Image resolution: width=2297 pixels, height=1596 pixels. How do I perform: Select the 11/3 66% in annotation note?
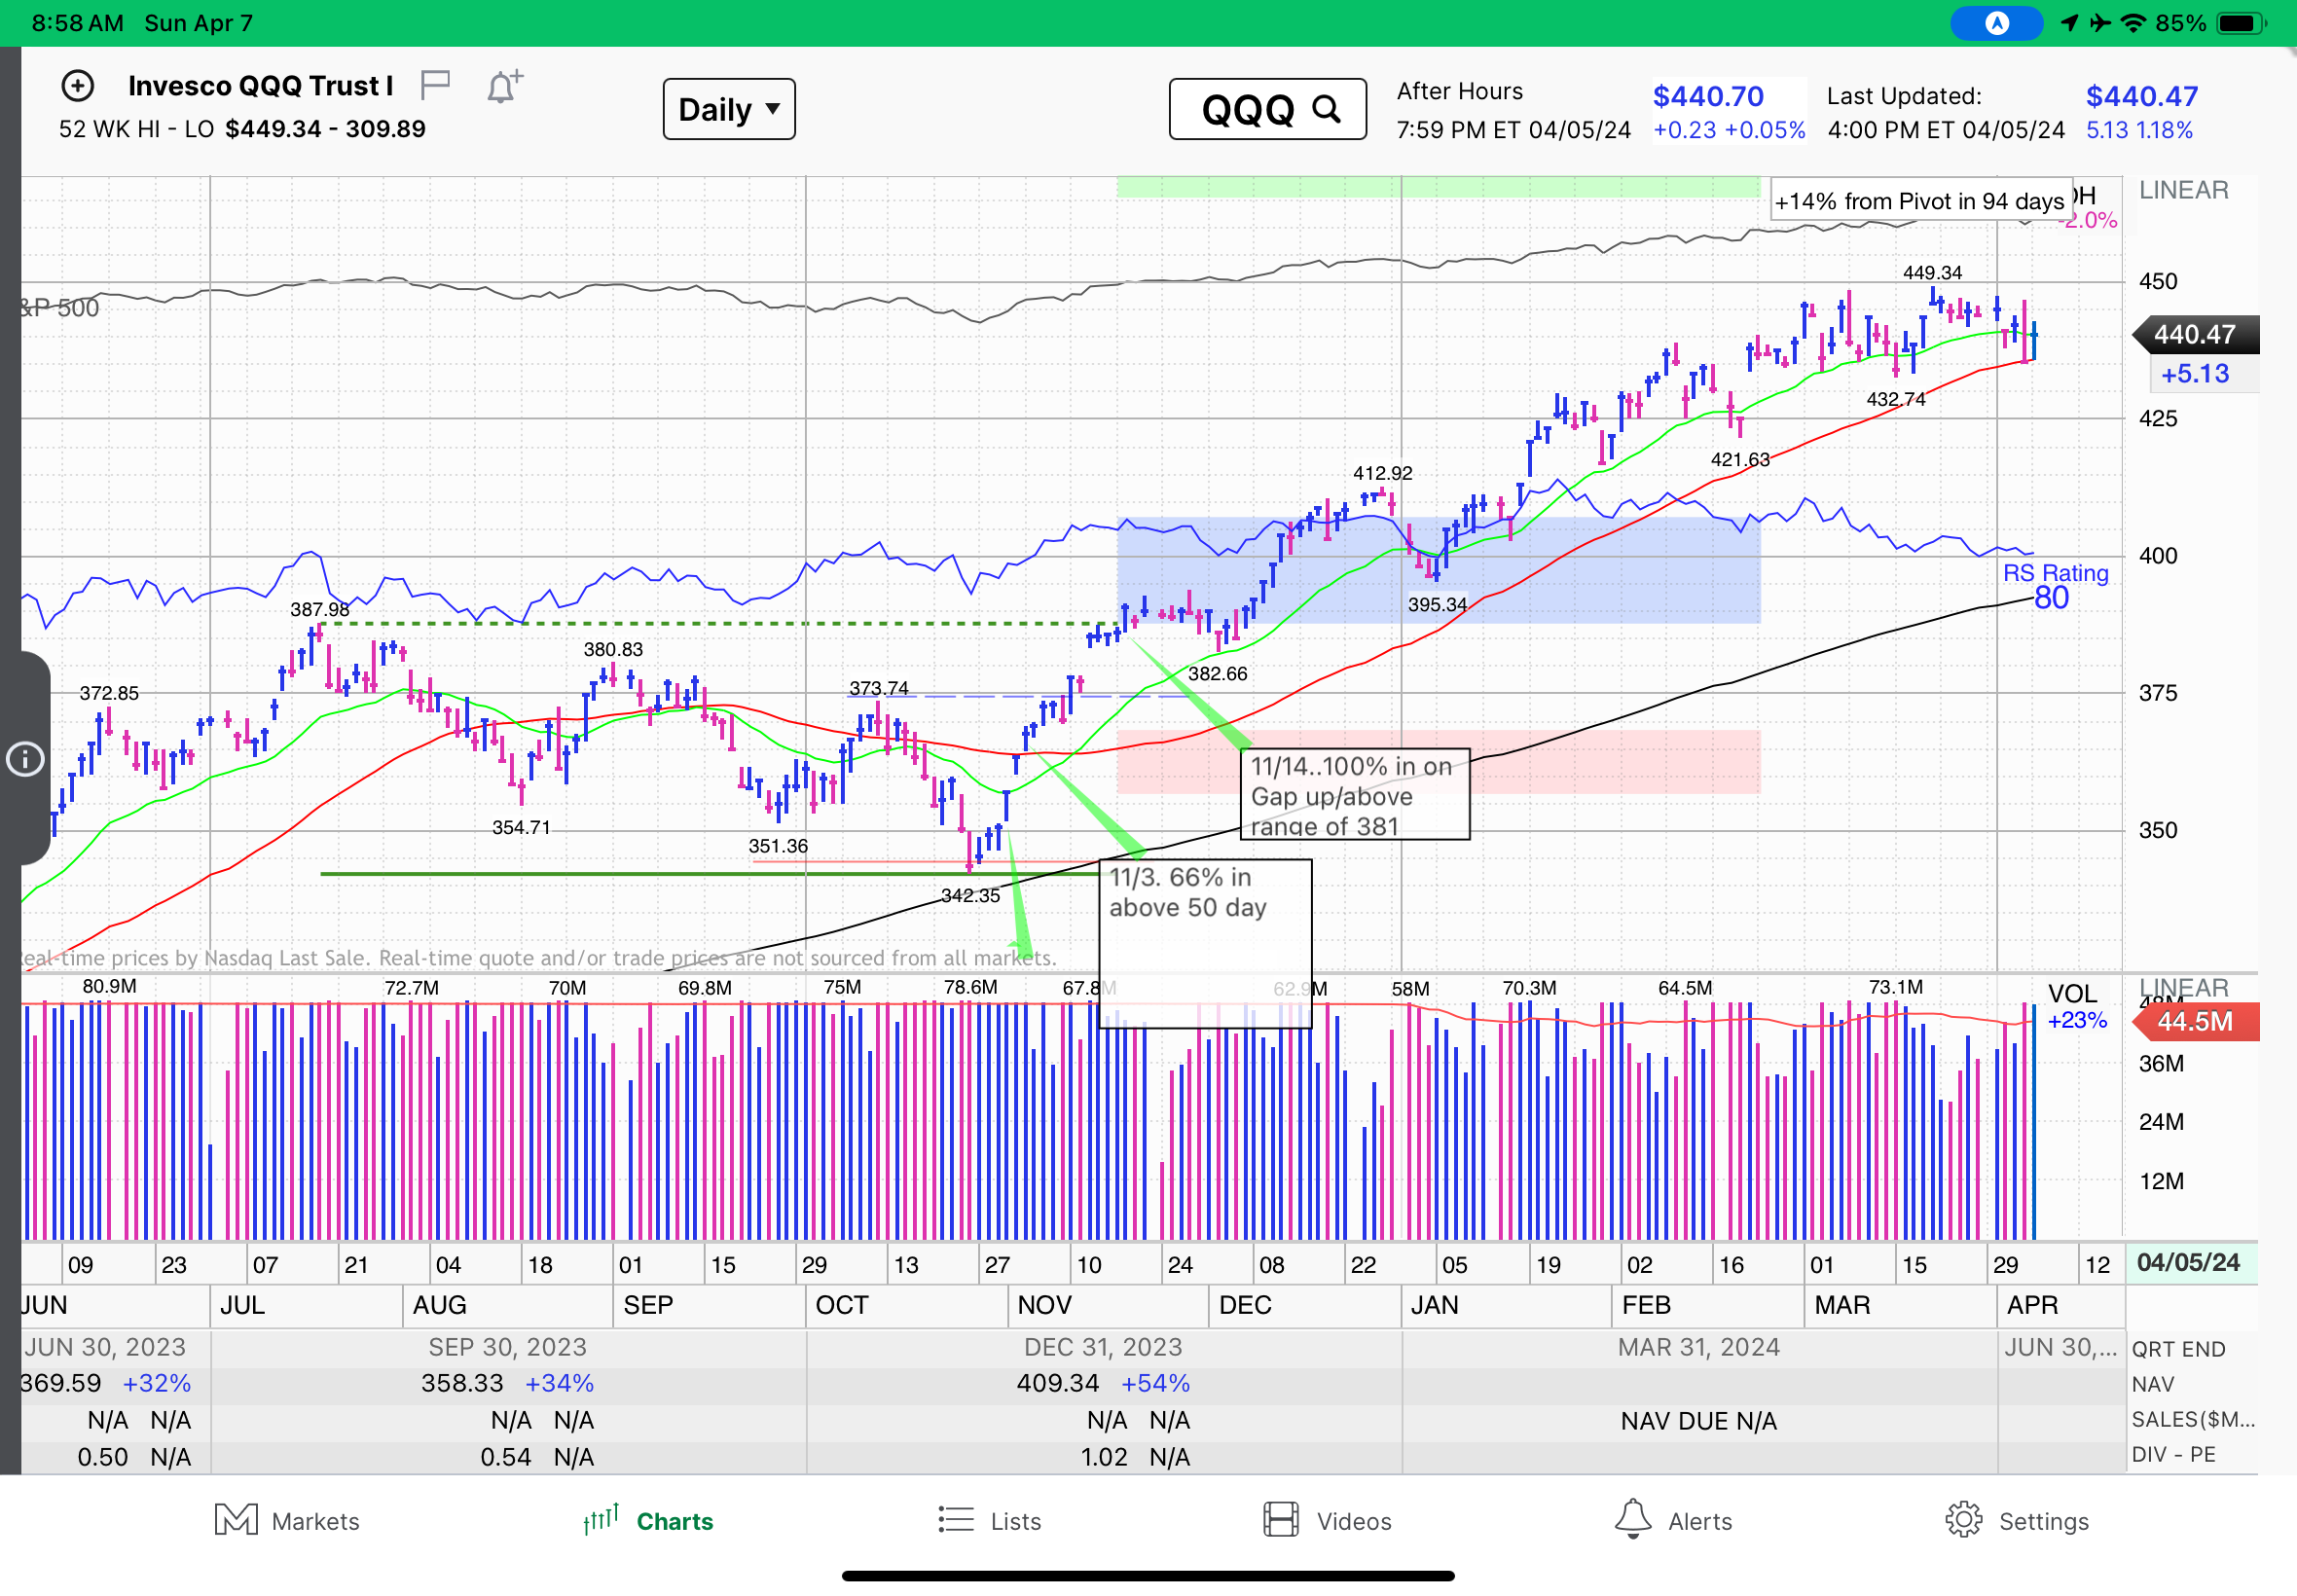[1205, 942]
